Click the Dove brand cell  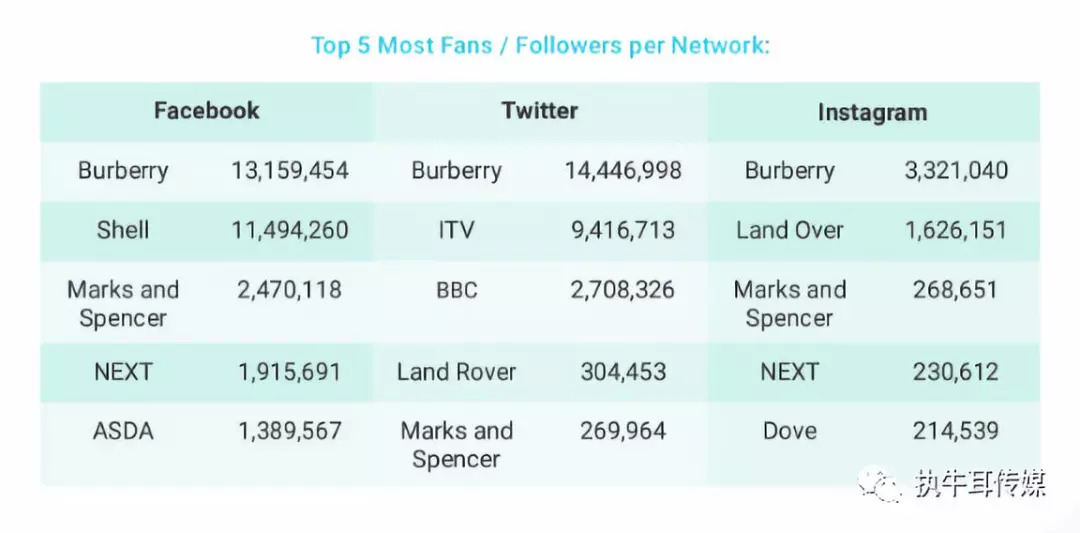pos(790,432)
